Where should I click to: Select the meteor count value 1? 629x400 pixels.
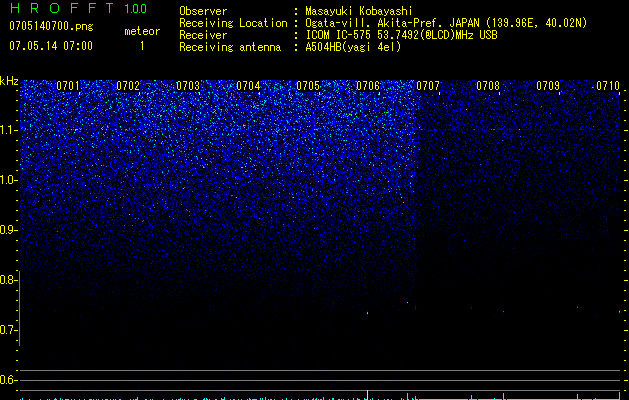[142, 46]
